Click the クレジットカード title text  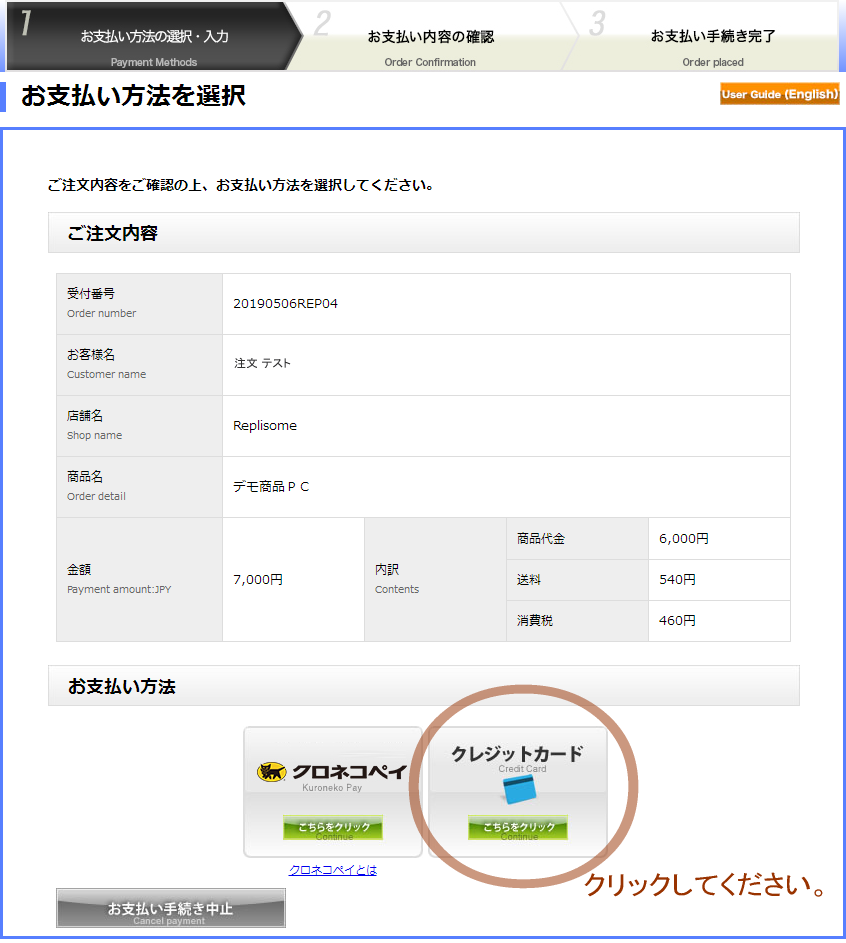point(516,754)
